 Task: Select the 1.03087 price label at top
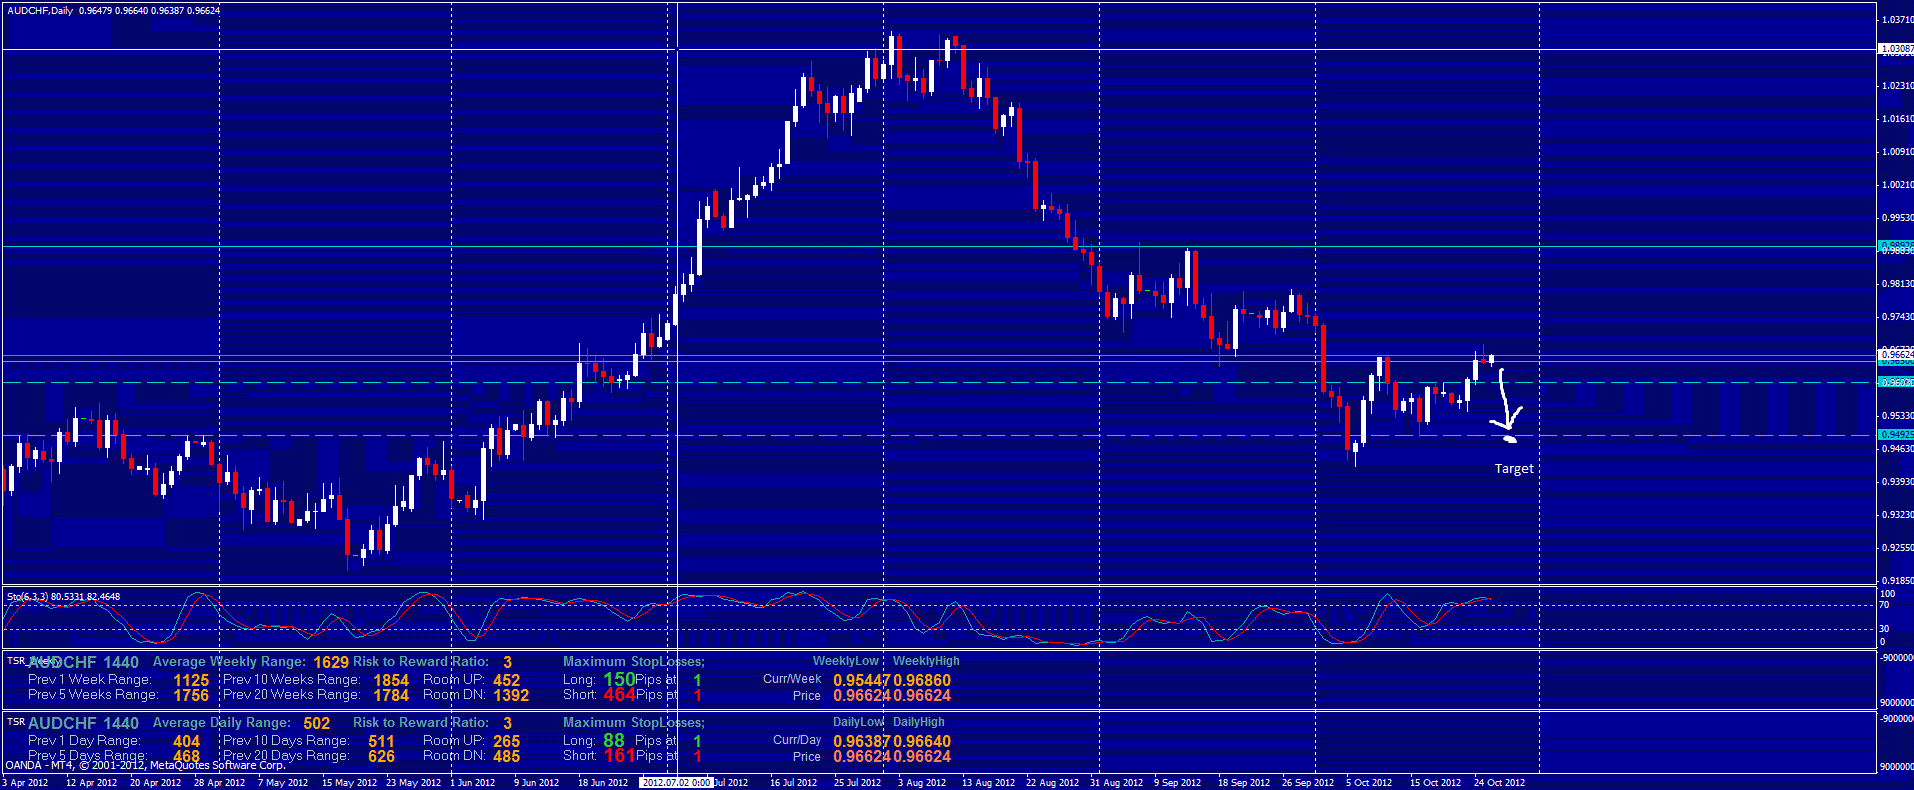point(1896,49)
